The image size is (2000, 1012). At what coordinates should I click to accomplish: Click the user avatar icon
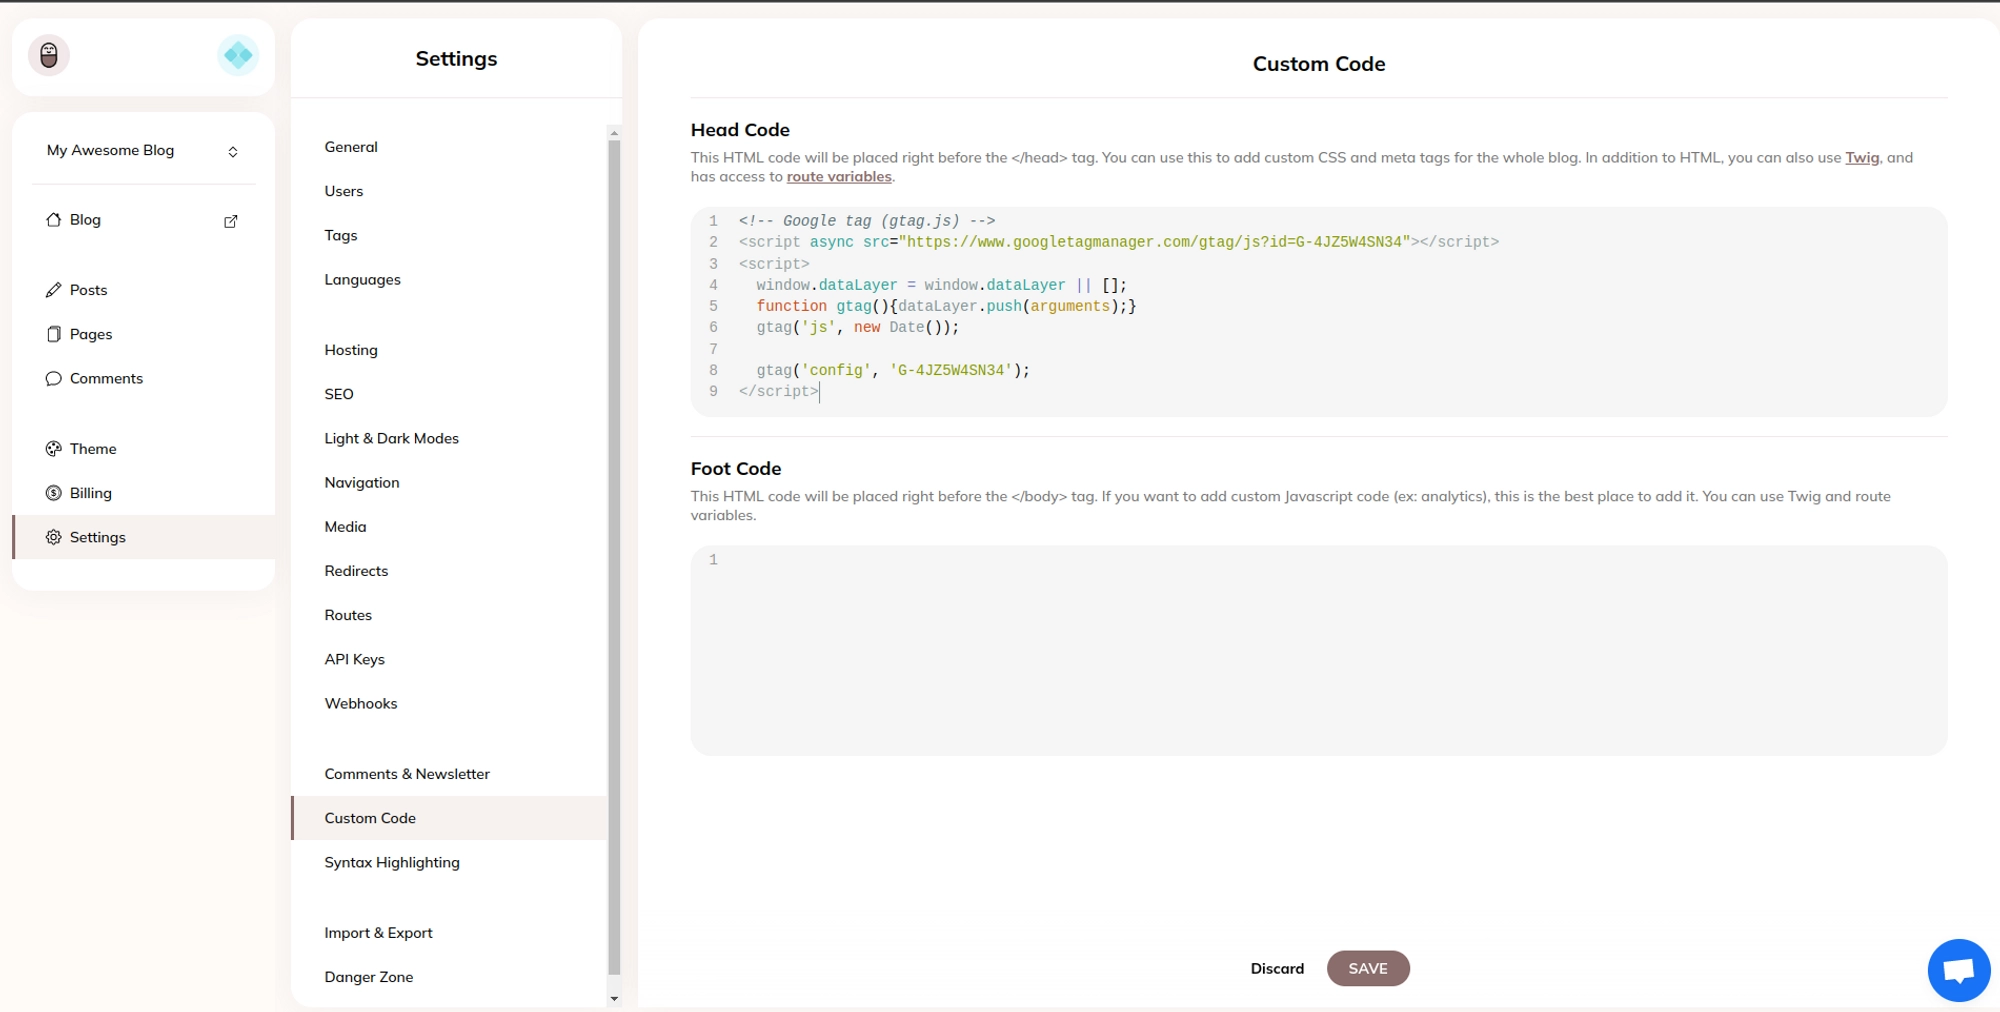49,55
